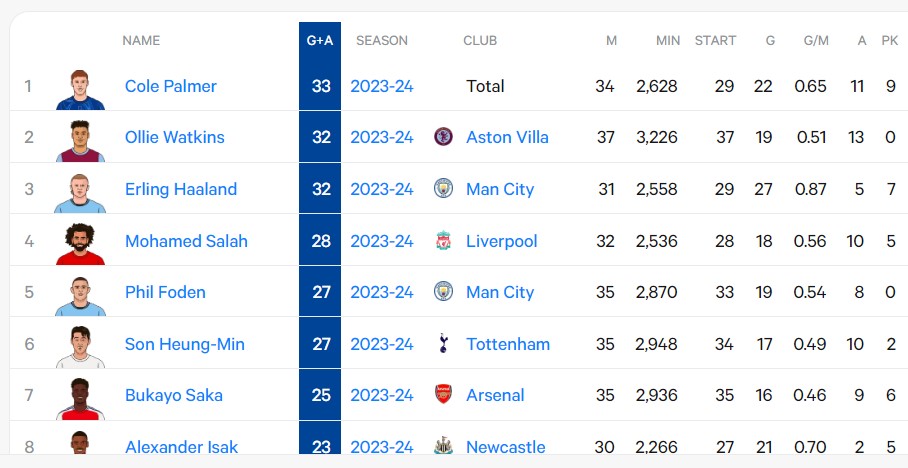Click Man City crest in Haaland's row
The width and height of the screenshot is (908, 468).
point(443,188)
